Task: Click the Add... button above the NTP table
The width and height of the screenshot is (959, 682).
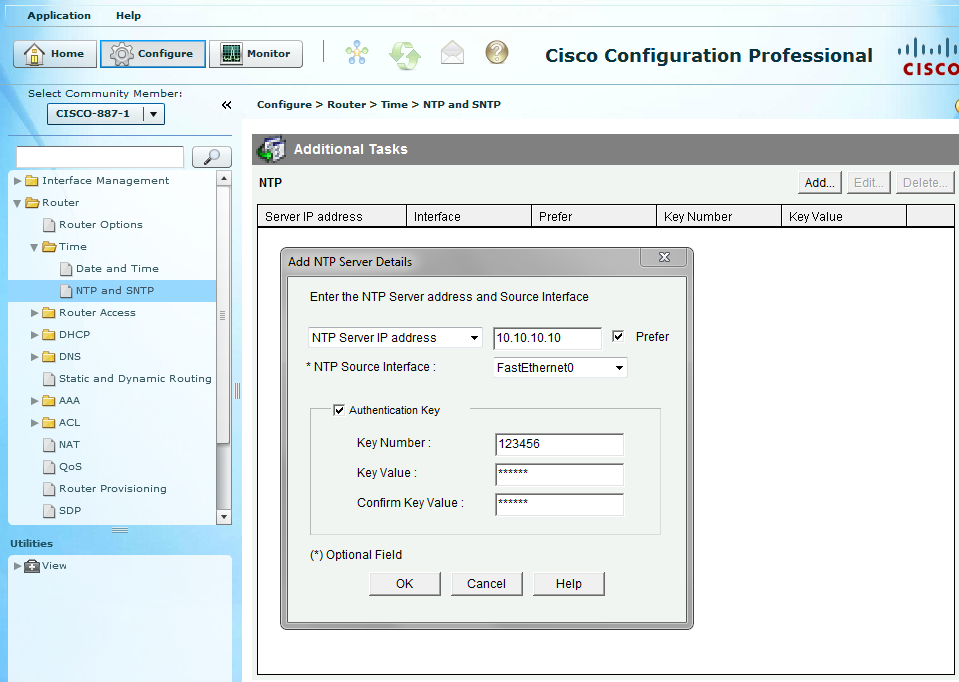Action: [820, 182]
